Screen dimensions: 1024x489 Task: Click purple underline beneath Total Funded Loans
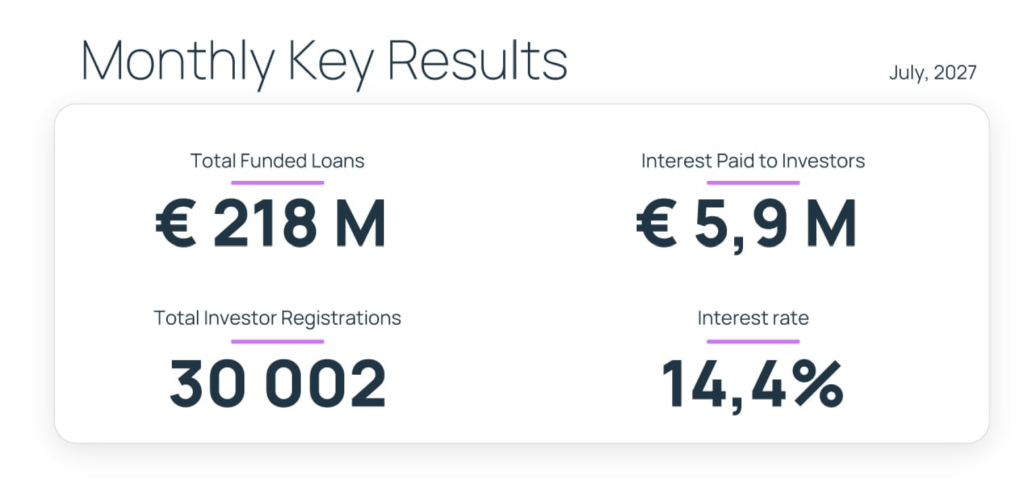tap(278, 183)
